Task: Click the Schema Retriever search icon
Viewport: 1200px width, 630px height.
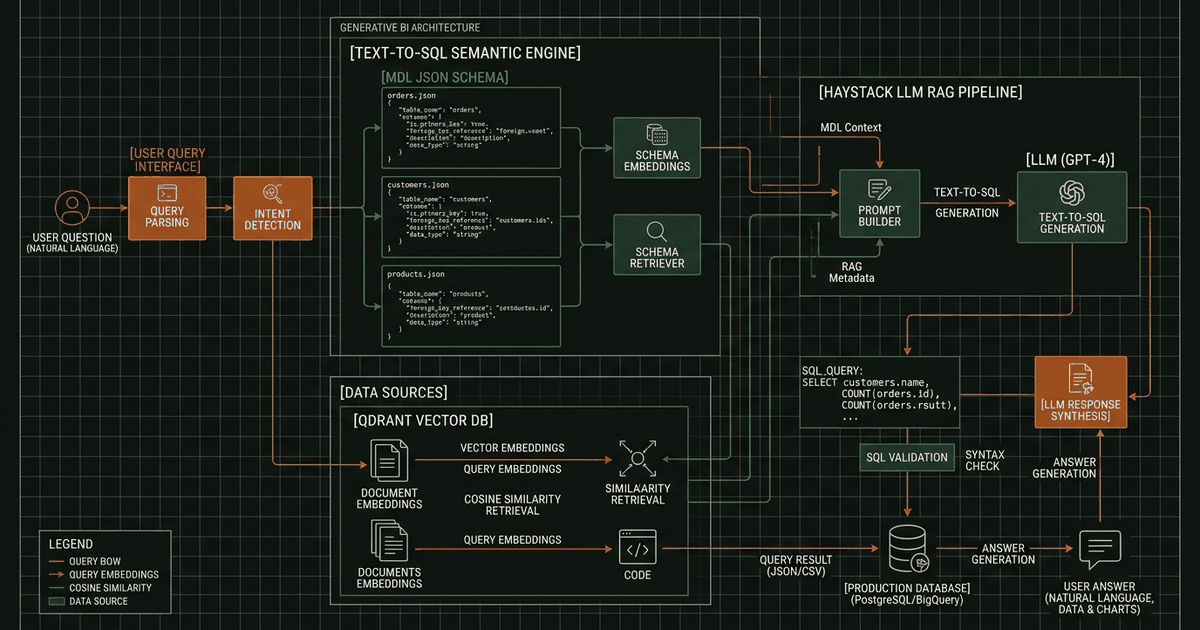Action: click(657, 231)
